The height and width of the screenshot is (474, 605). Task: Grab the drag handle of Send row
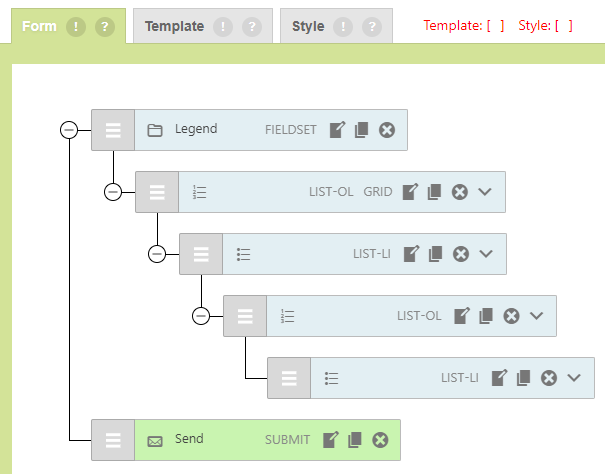pos(113,440)
